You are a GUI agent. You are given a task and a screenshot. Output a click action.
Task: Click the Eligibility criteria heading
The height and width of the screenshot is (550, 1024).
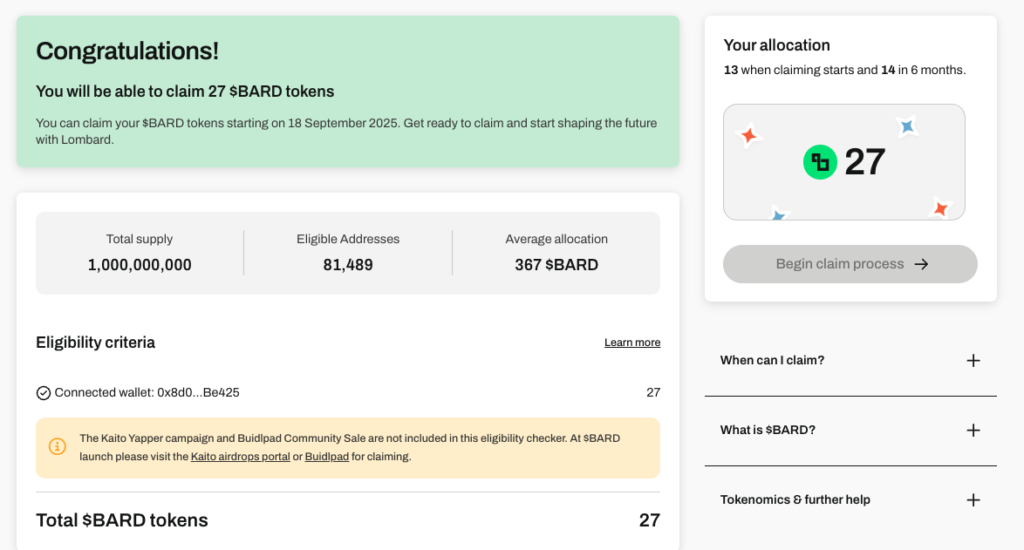point(95,342)
